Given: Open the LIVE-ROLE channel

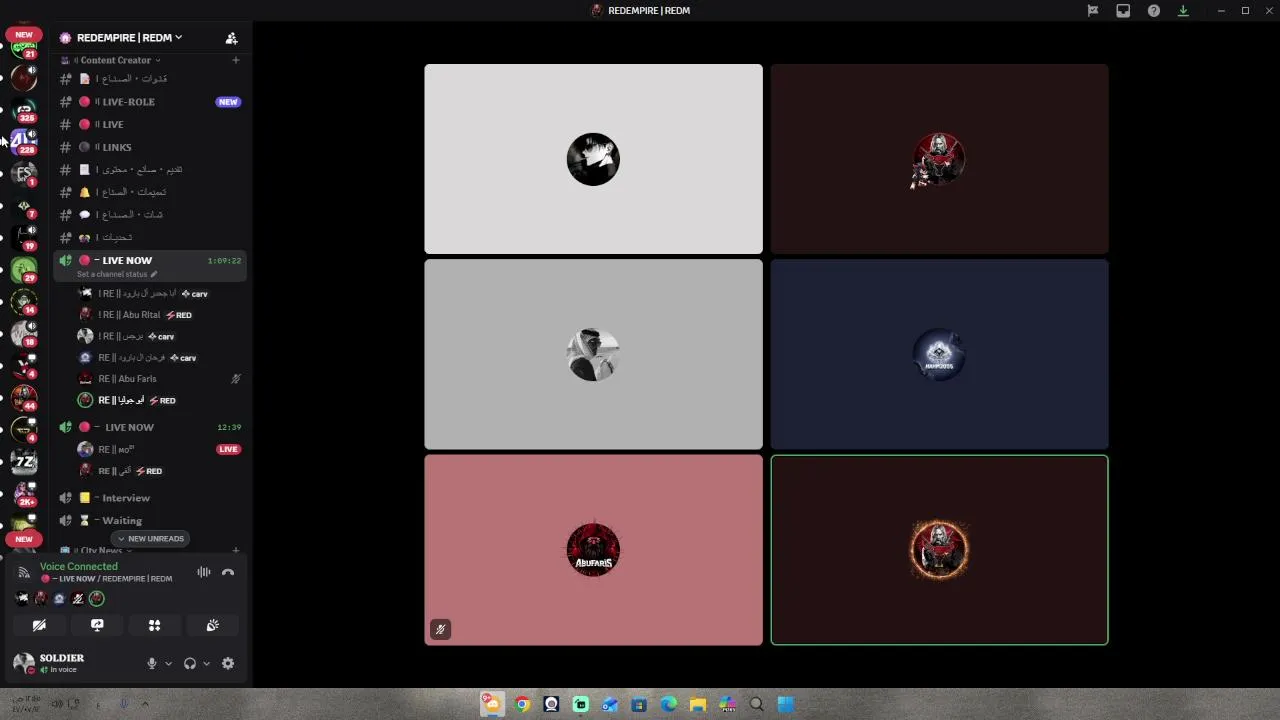Looking at the screenshot, I should pos(150,102).
